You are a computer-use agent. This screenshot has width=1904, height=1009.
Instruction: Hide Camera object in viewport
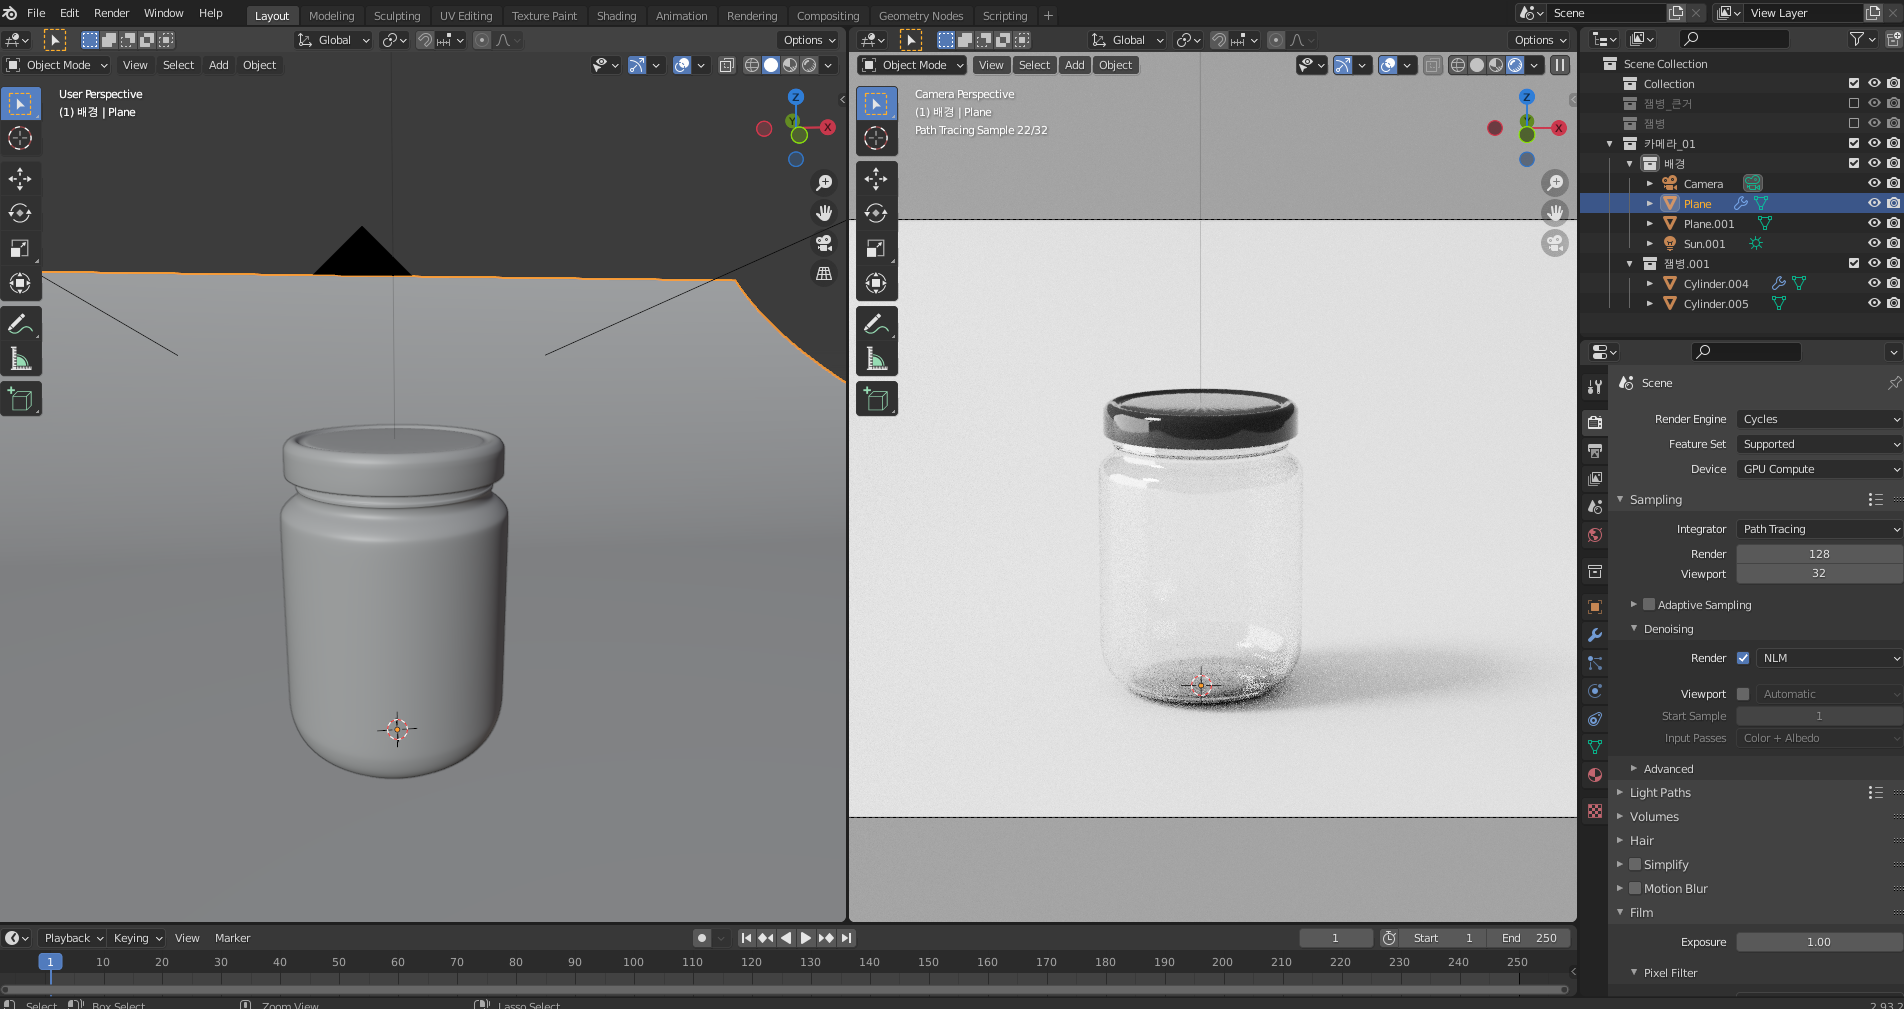click(1874, 183)
